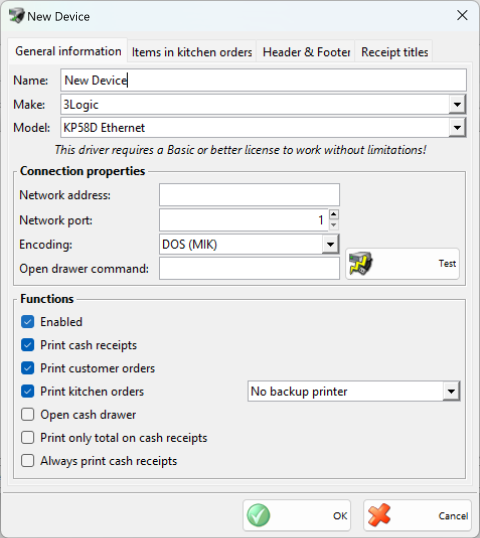Open the Make combo box showing 3Logic

[x=263, y=104]
